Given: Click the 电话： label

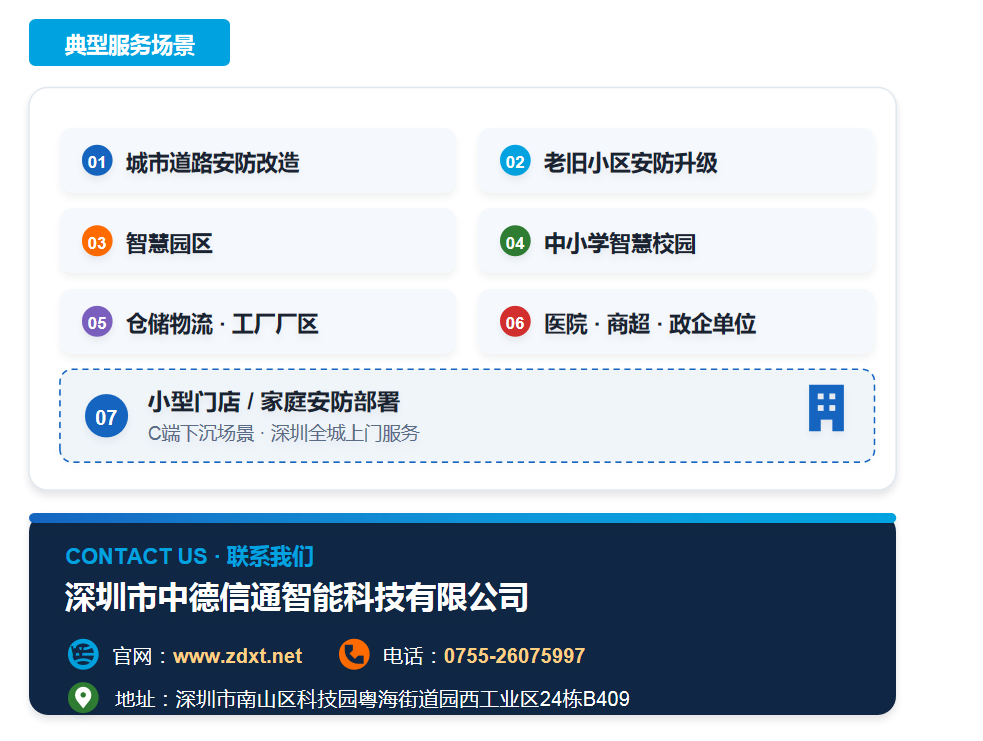Looking at the screenshot, I should [x=413, y=656].
